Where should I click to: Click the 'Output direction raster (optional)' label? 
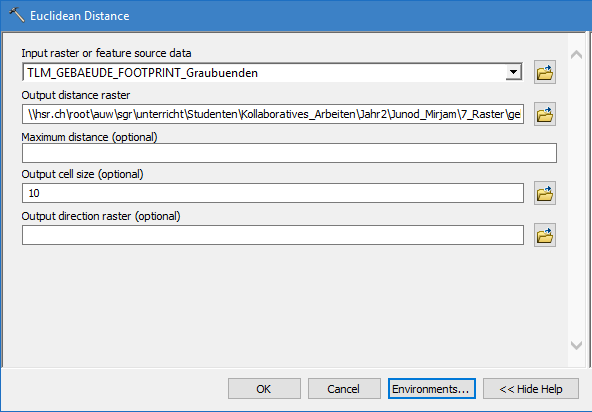point(101,216)
